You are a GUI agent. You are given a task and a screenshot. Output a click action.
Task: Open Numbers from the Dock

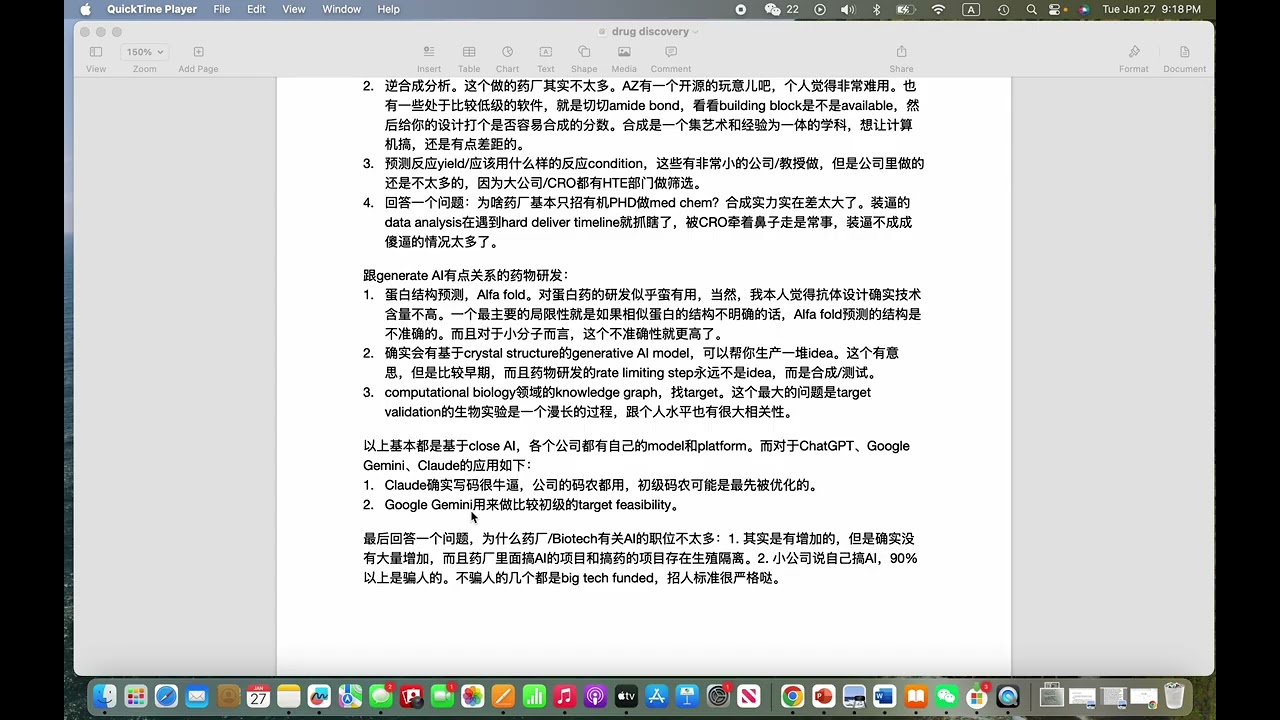534,696
